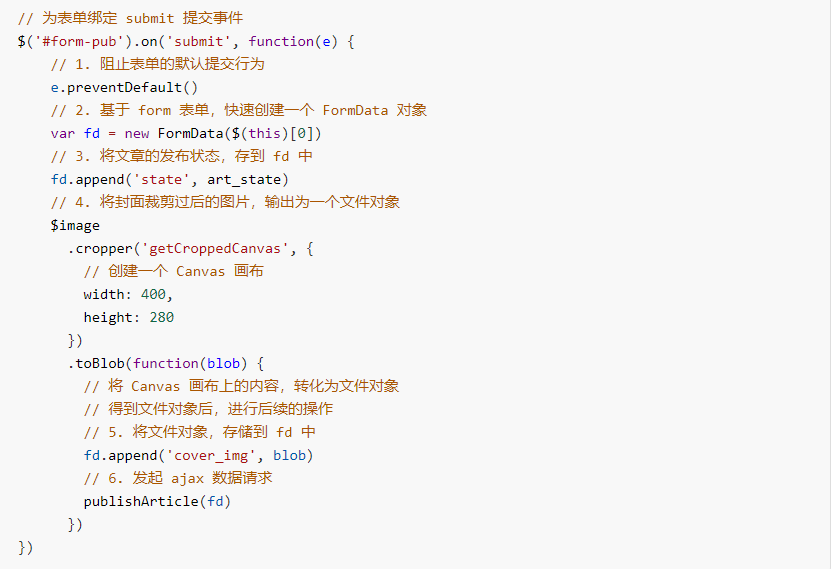Screen dimensions: 836x569
Task: Click the fd.append('state', art_state) line
Action: tap(170, 180)
